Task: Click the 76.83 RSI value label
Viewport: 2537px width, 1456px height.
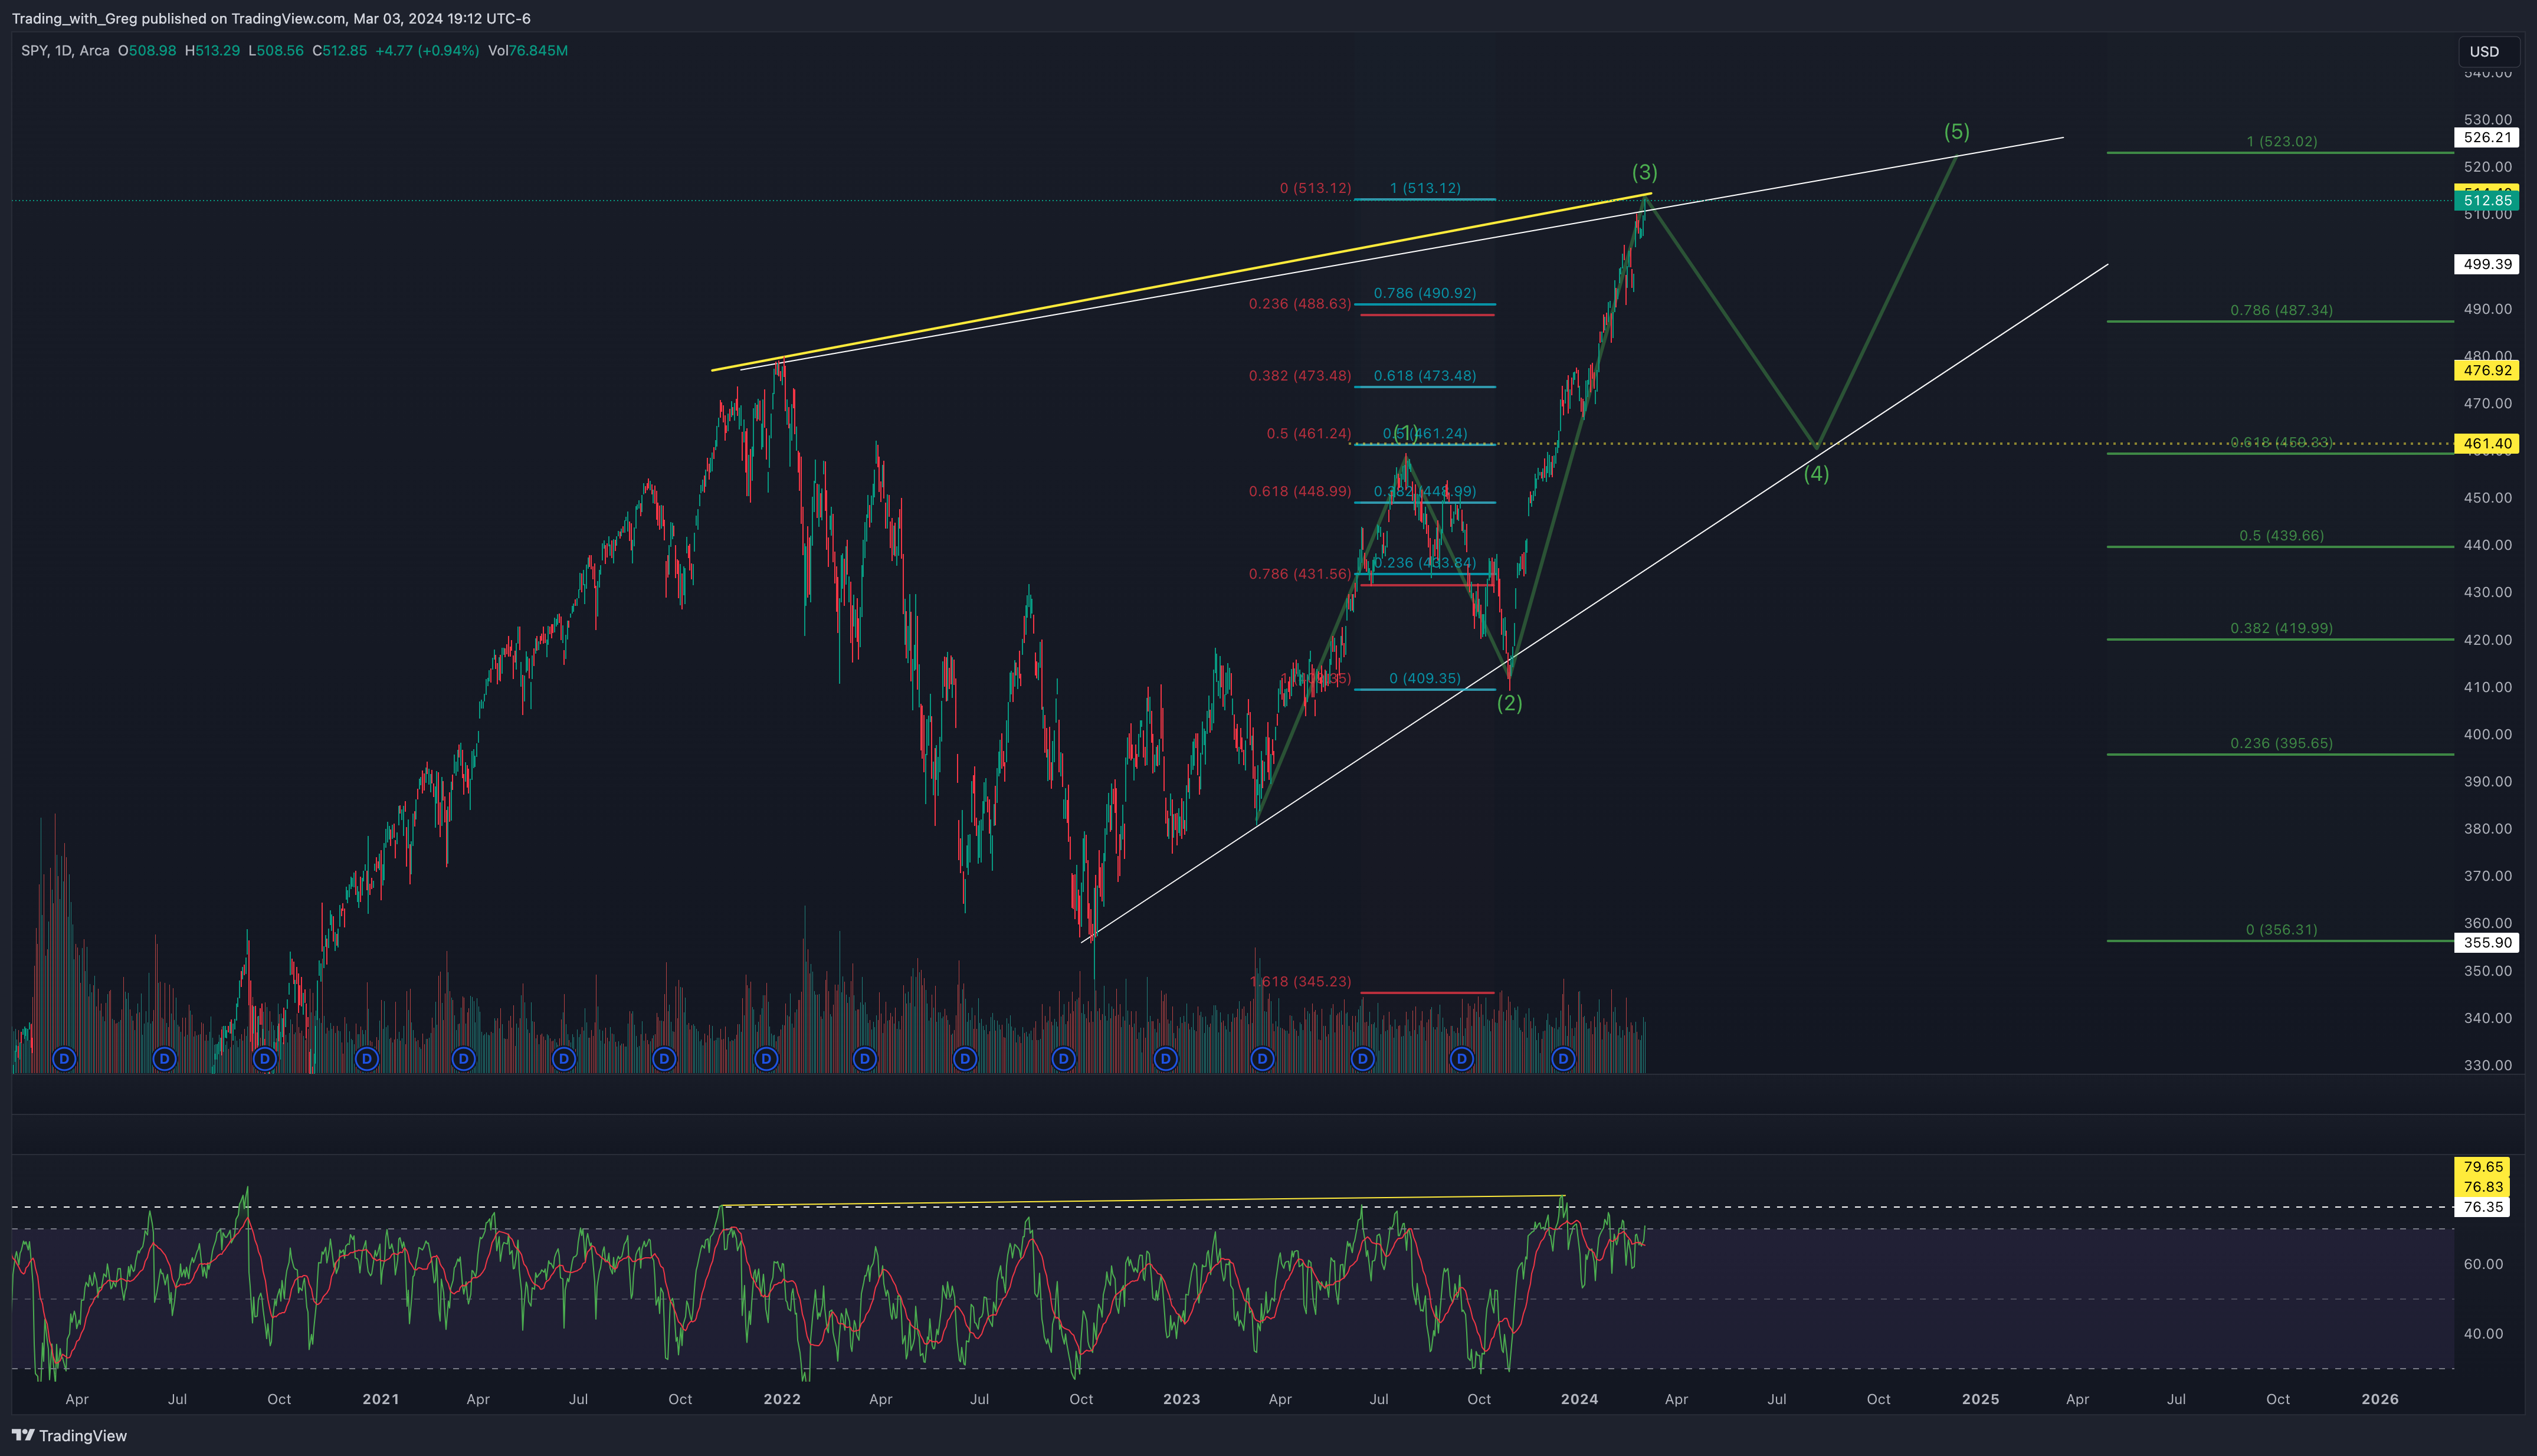Action: tap(2483, 1187)
